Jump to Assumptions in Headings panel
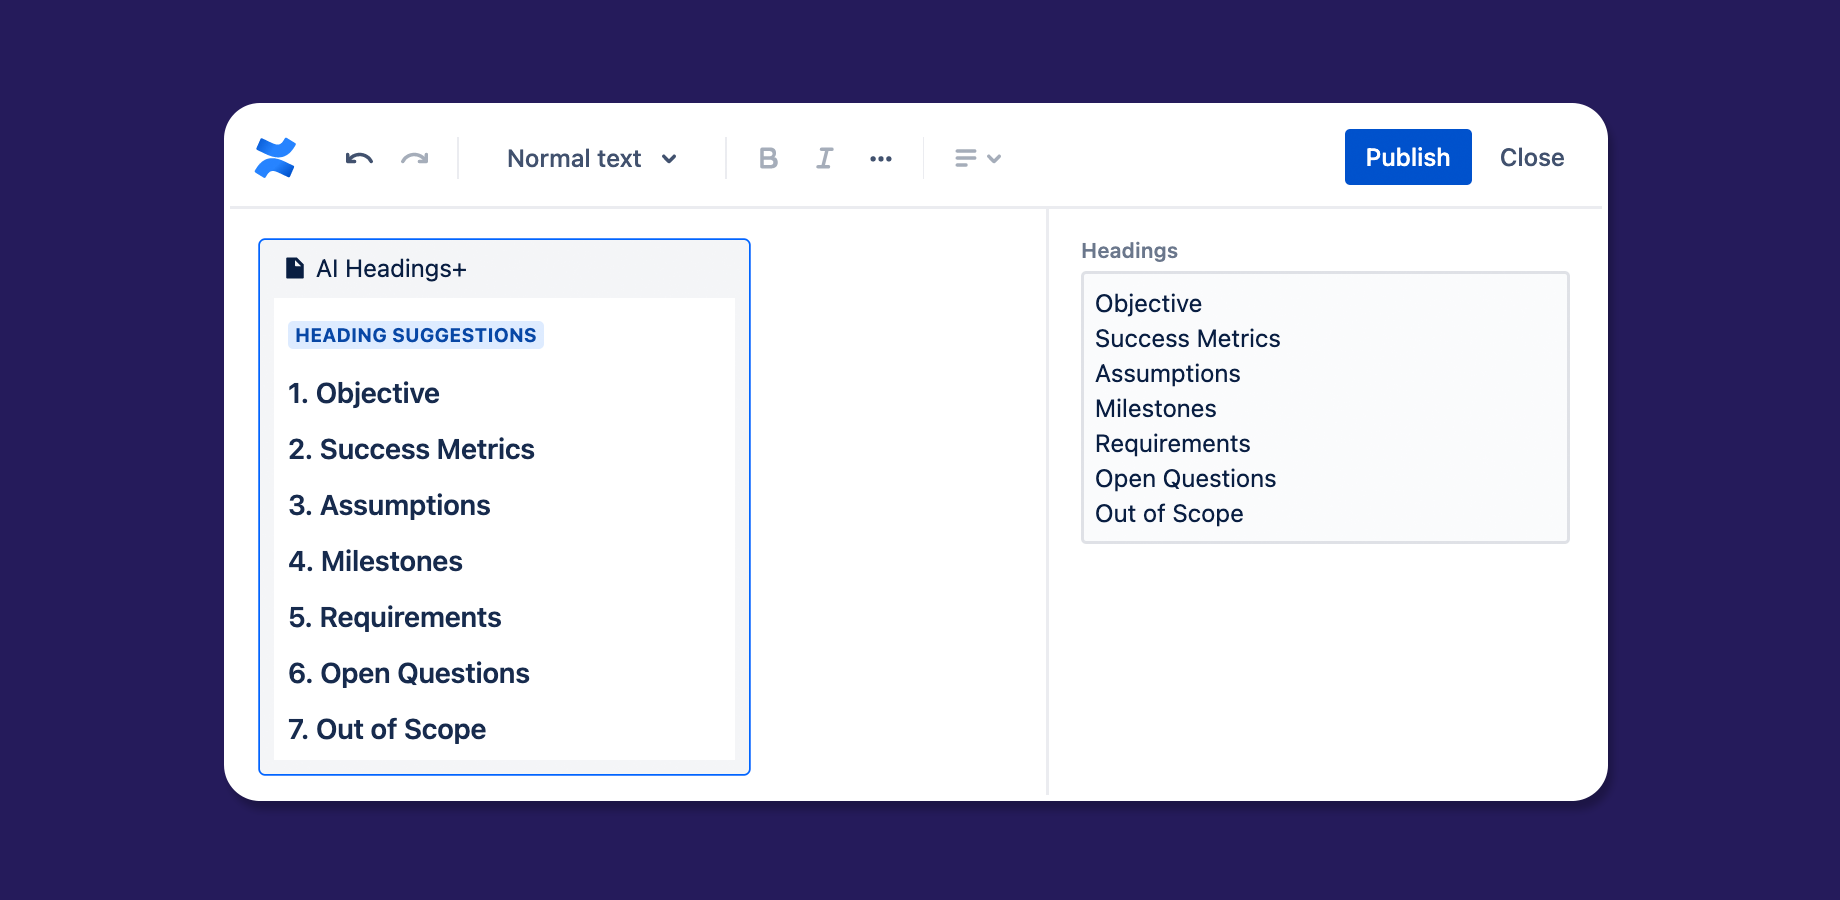 (1167, 374)
